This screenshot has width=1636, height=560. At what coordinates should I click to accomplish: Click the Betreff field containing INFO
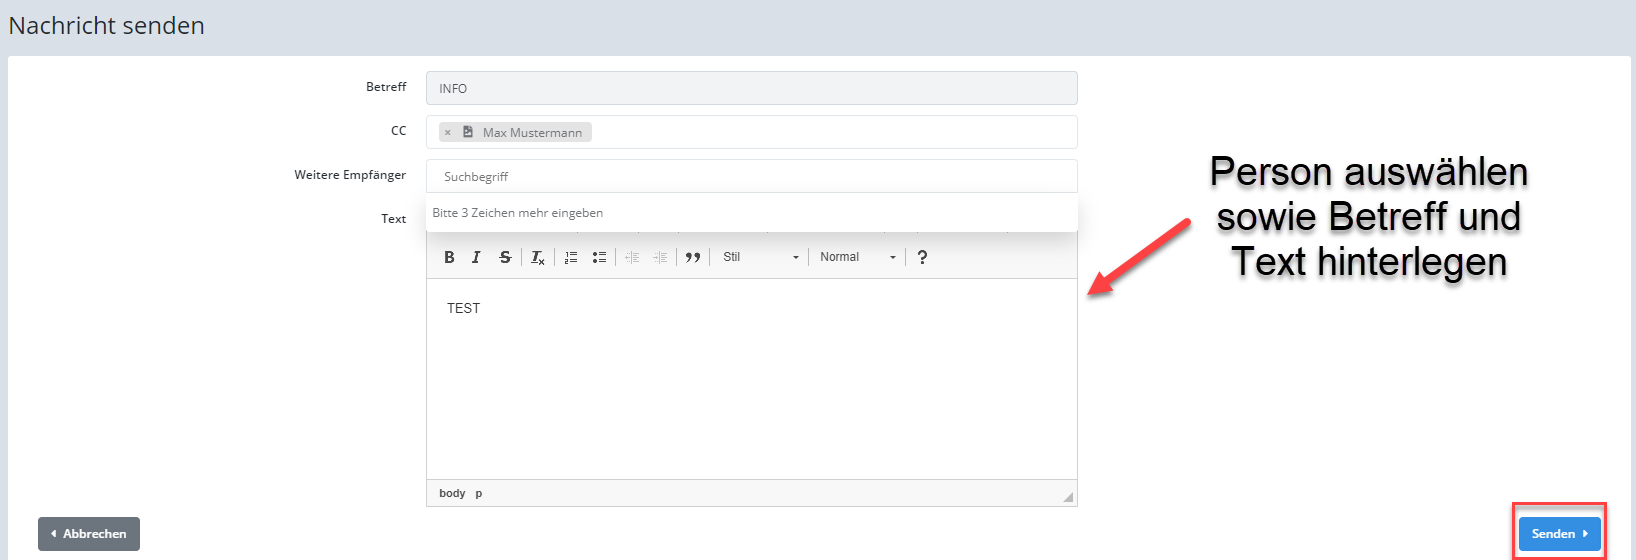[752, 88]
